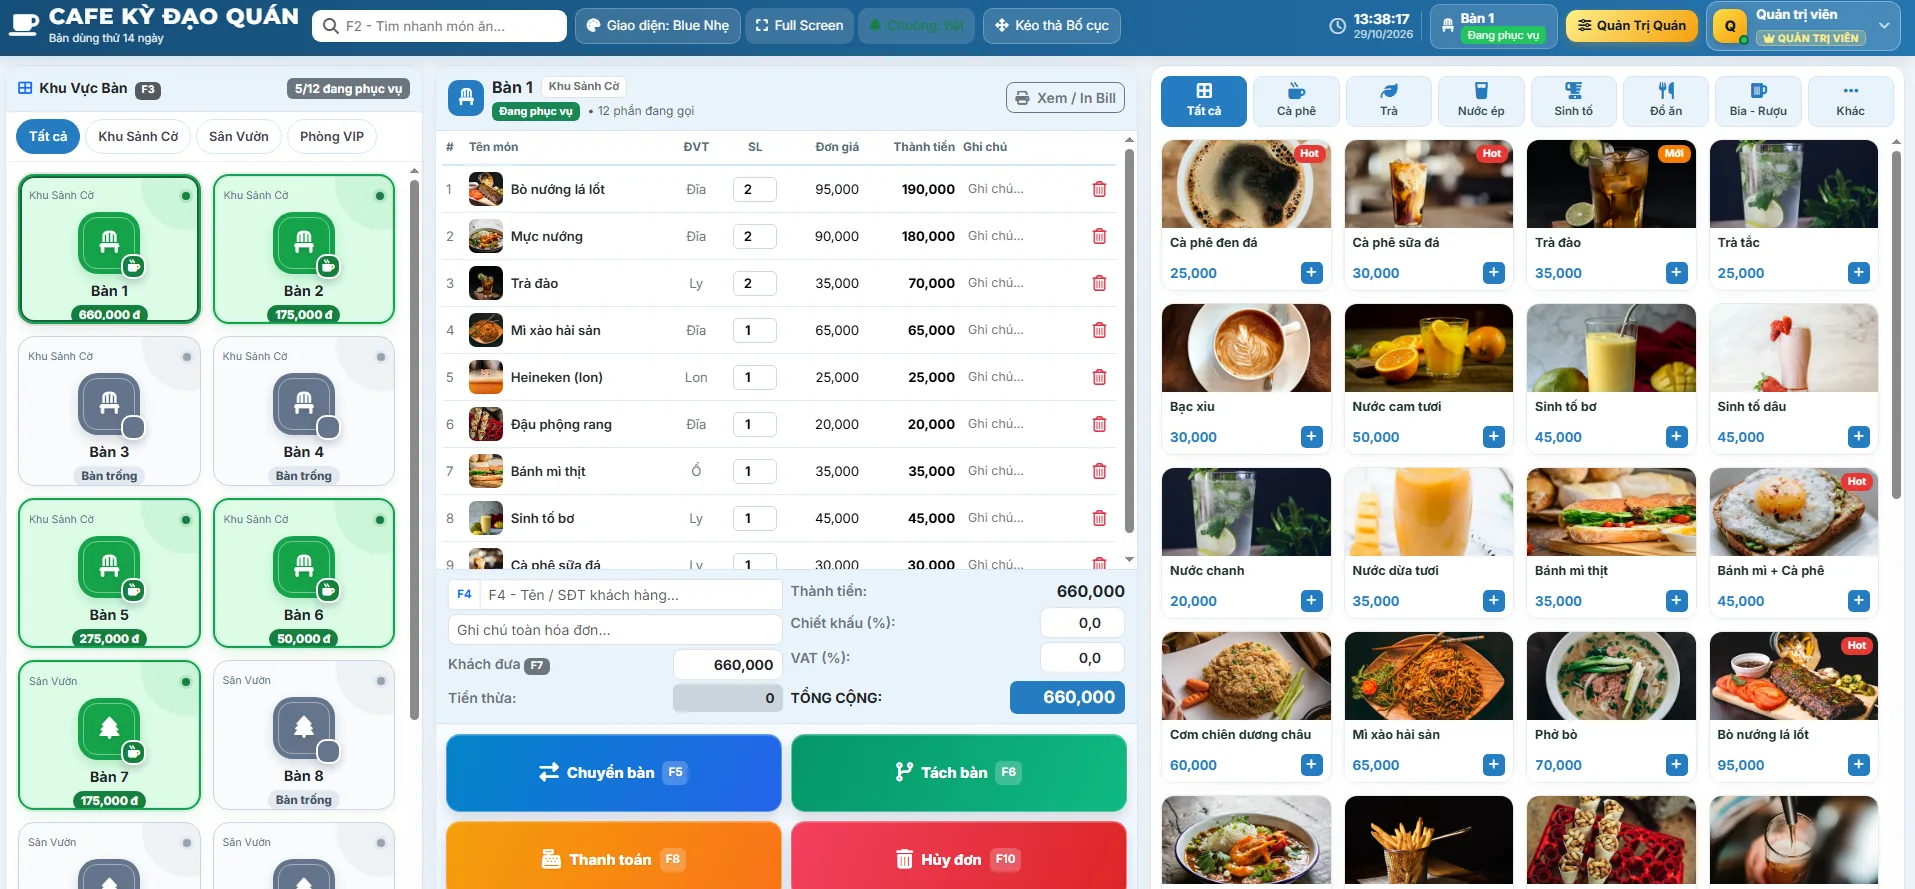
Task: Add Sinh tố bơ via plus button
Action: coord(1677,437)
